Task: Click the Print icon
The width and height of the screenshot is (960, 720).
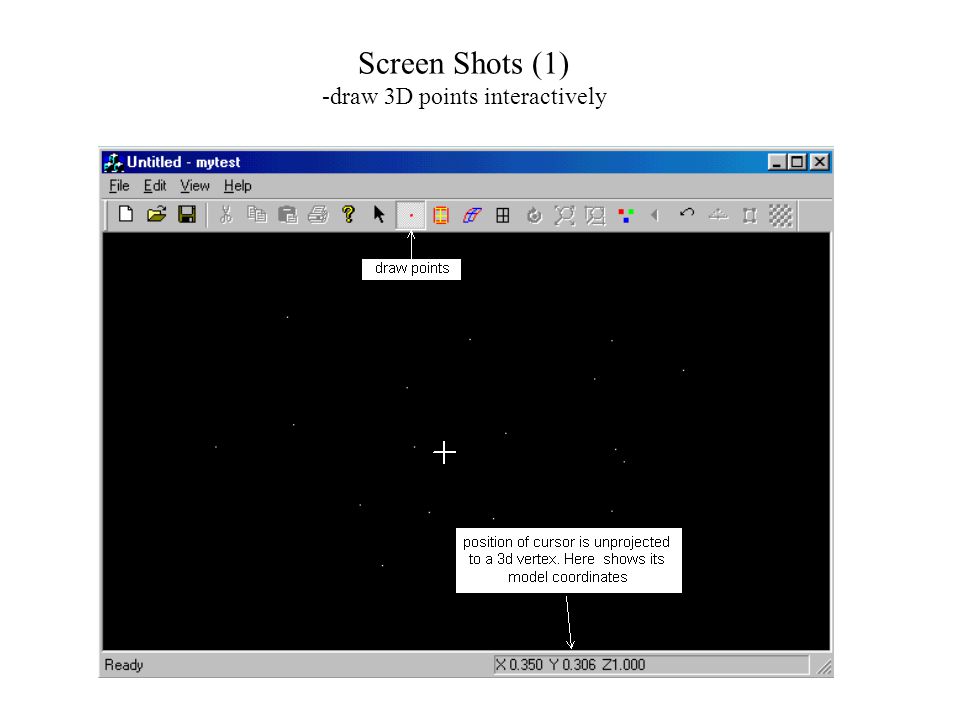Action: [x=318, y=214]
